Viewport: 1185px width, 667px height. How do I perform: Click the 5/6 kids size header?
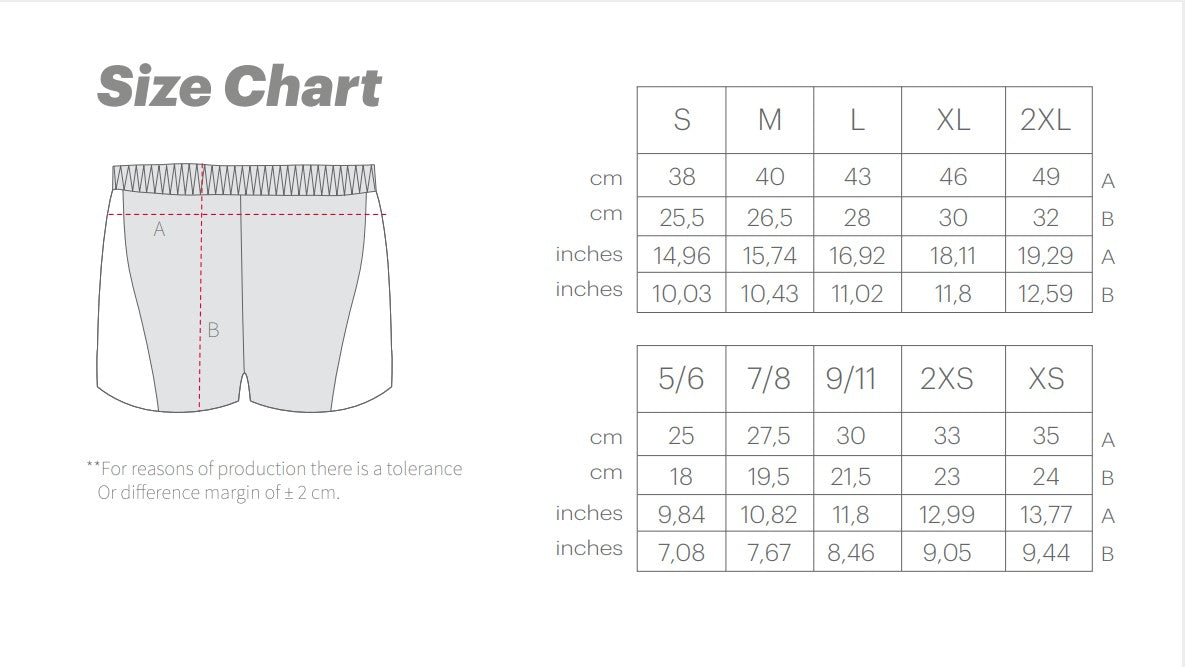tap(682, 379)
